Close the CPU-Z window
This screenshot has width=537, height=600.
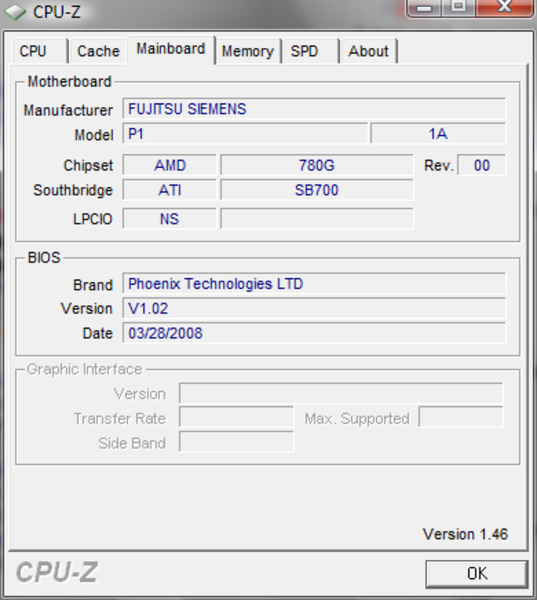coord(504,8)
